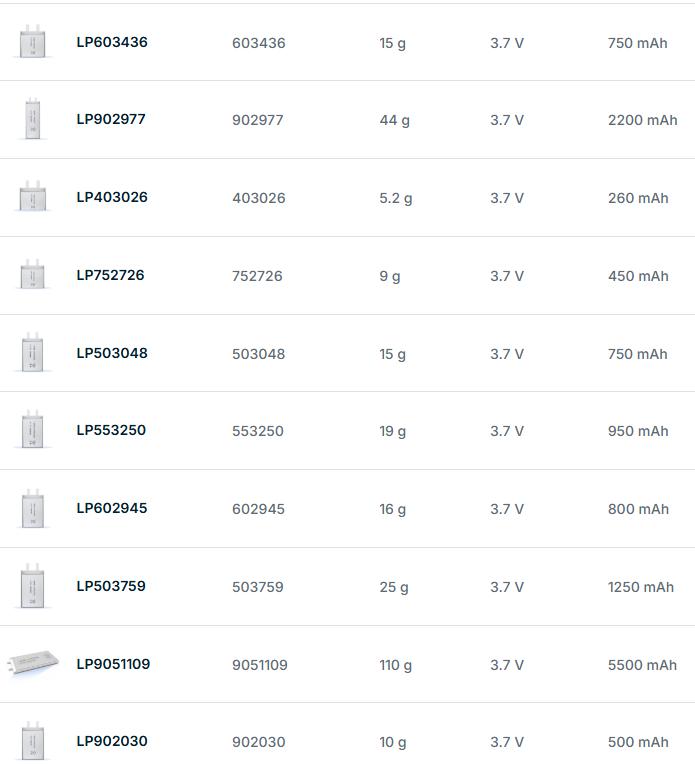The height and width of the screenshot is (764, 695).
Task: Open the LP553250 battery thumbnail
Action: [32, 430]
